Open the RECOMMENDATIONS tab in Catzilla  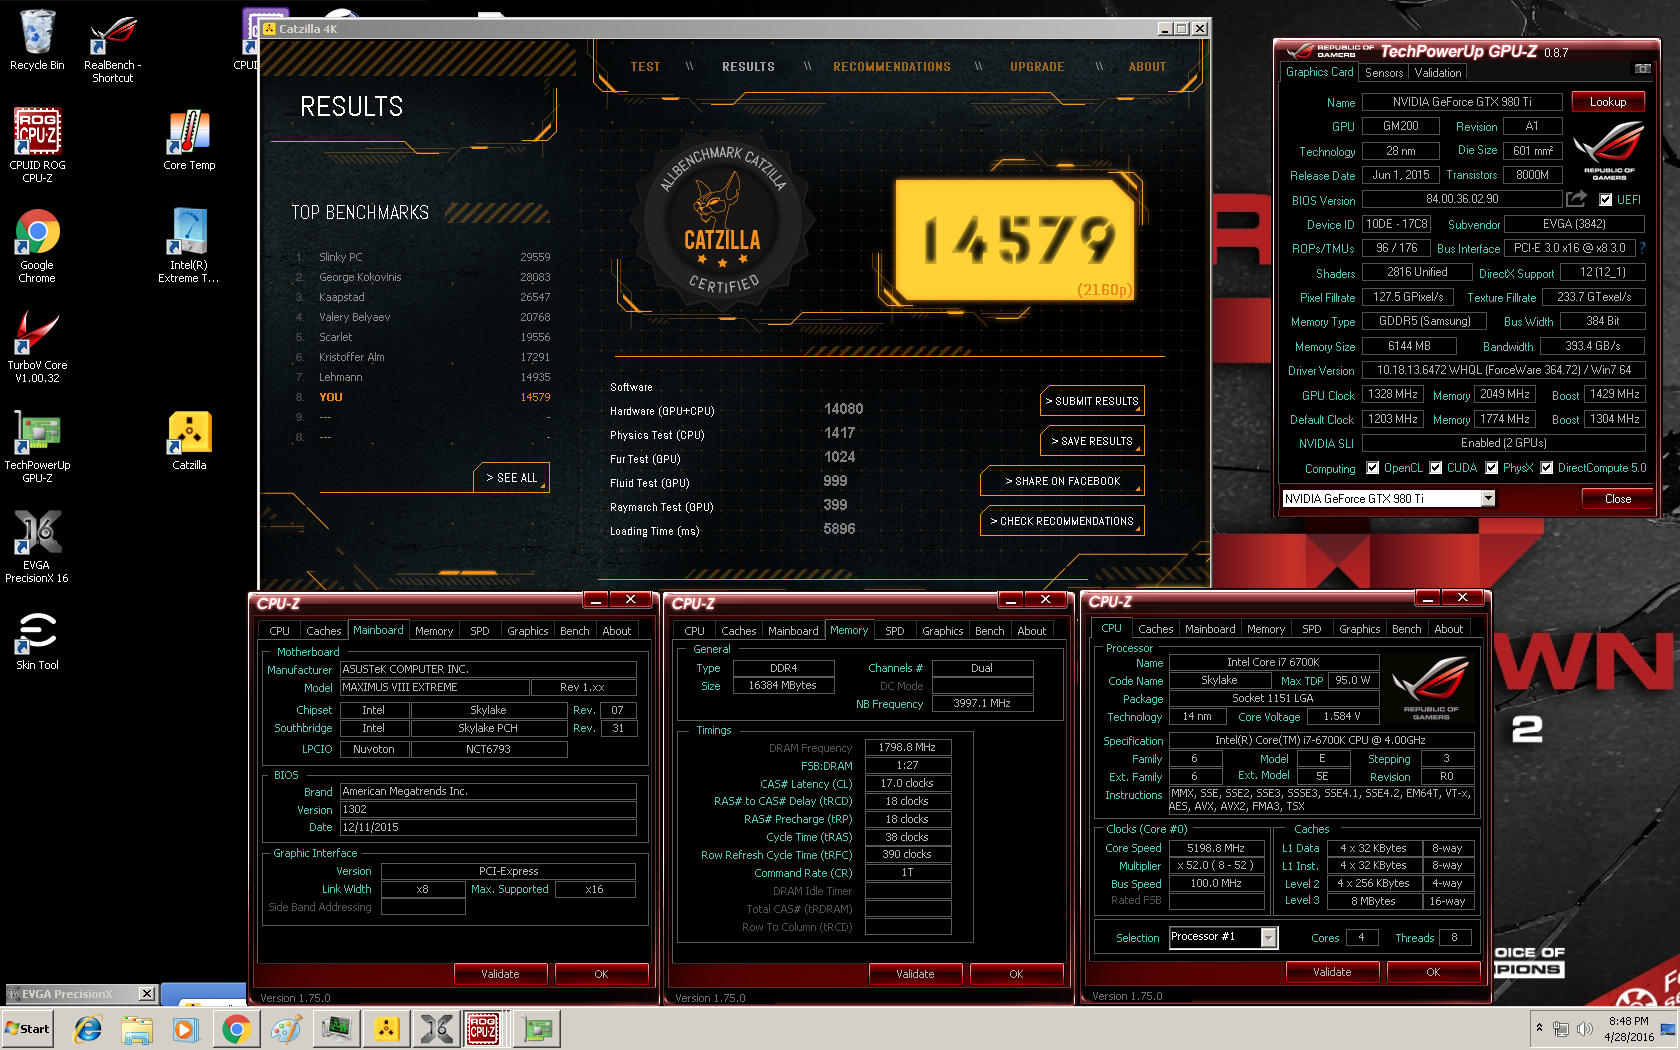[x=892, y=67]
